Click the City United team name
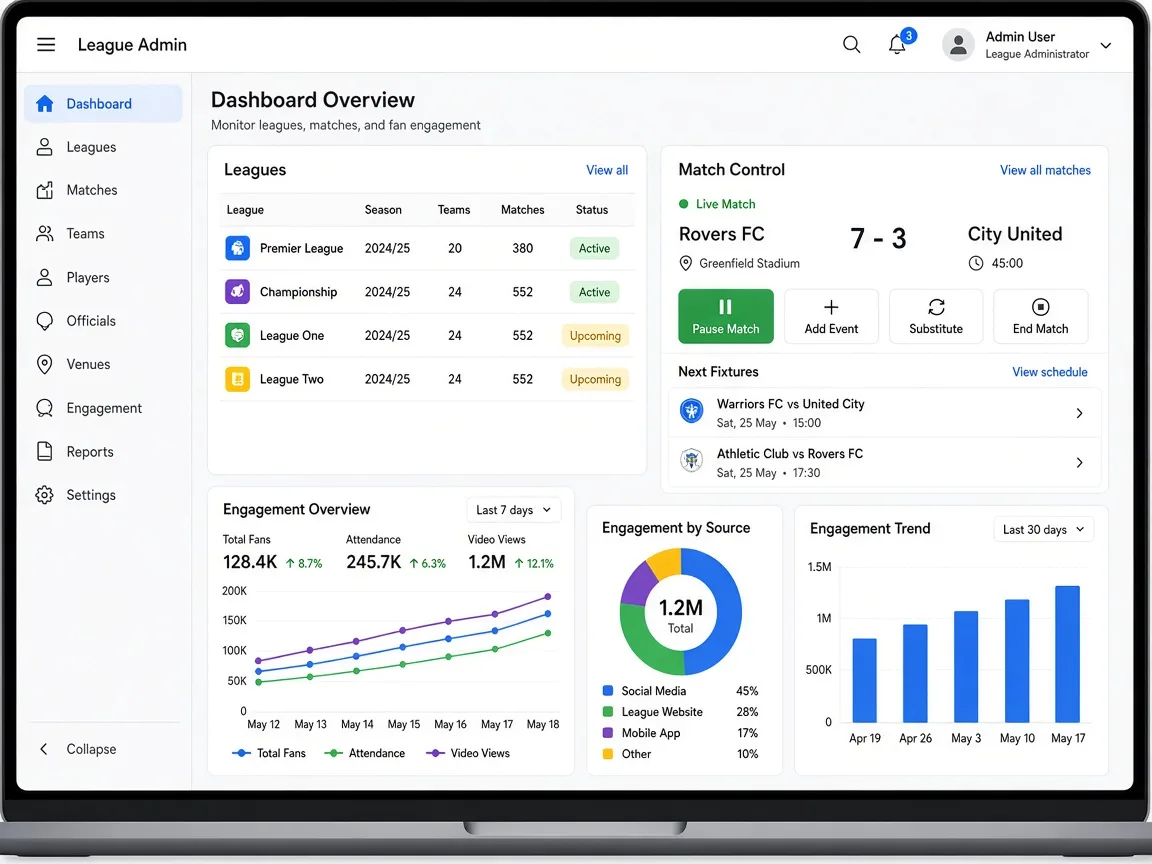 tap(1015, 234)
